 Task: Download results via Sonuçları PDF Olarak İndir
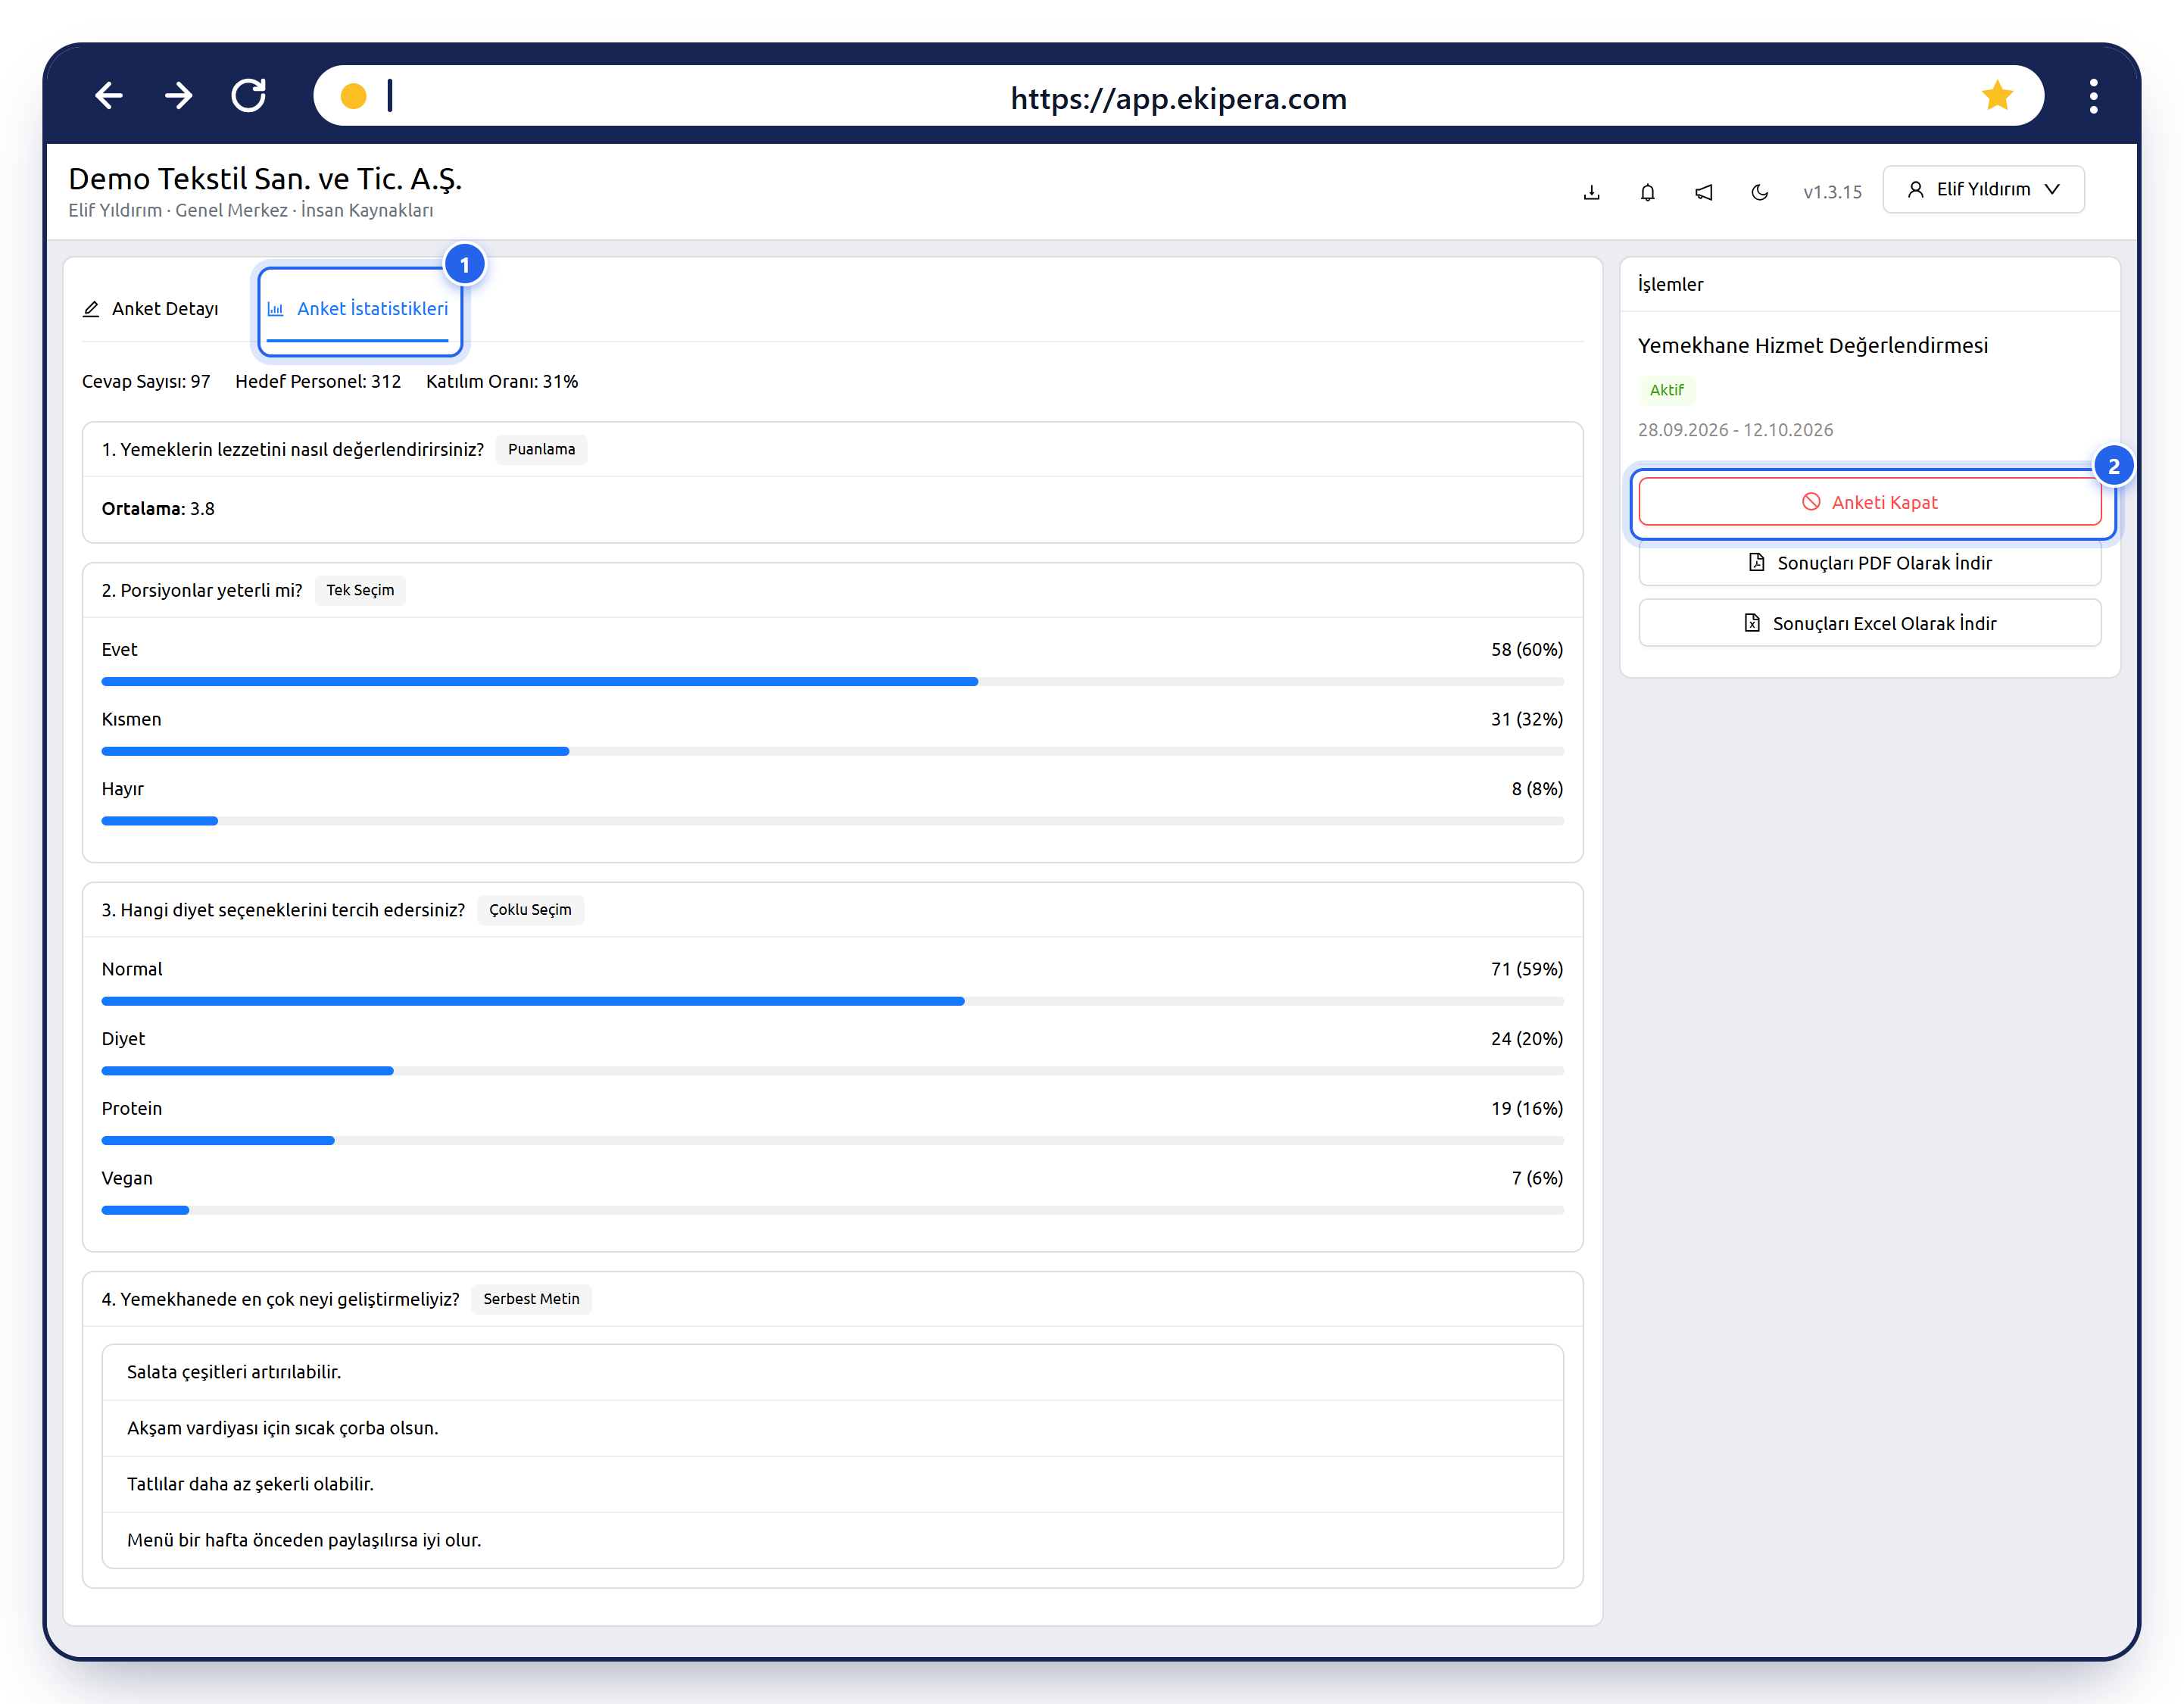[x=1869, y=563]
